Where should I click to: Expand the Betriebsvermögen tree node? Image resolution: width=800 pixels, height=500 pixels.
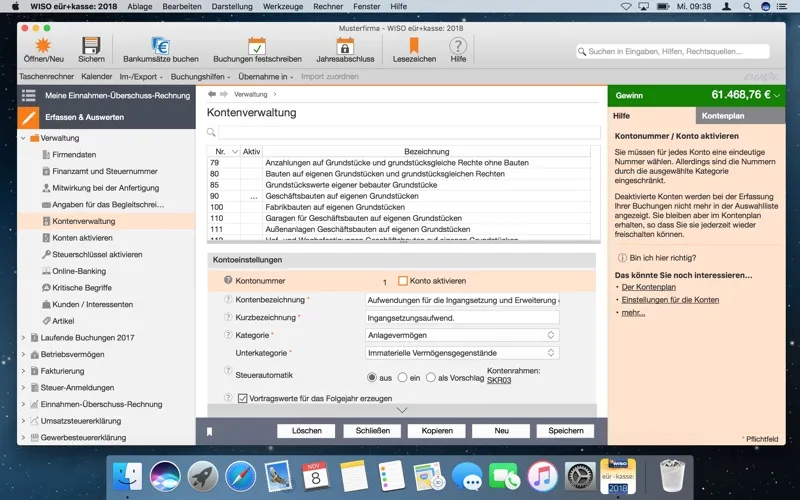tap(23, 354)
